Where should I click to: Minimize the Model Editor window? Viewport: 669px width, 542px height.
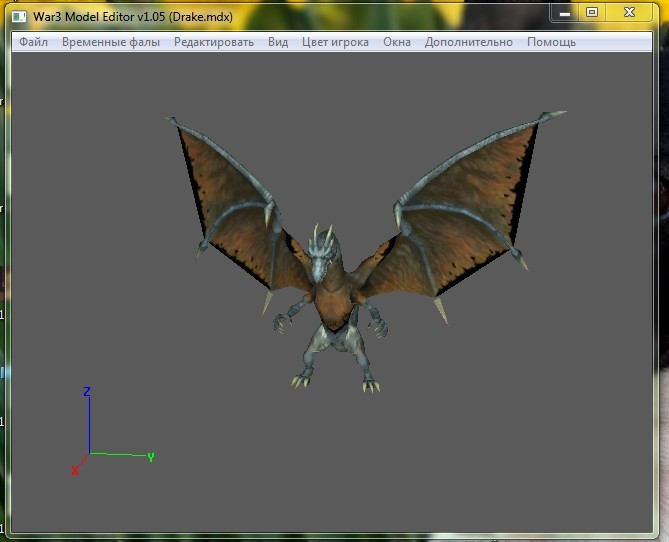566,12
